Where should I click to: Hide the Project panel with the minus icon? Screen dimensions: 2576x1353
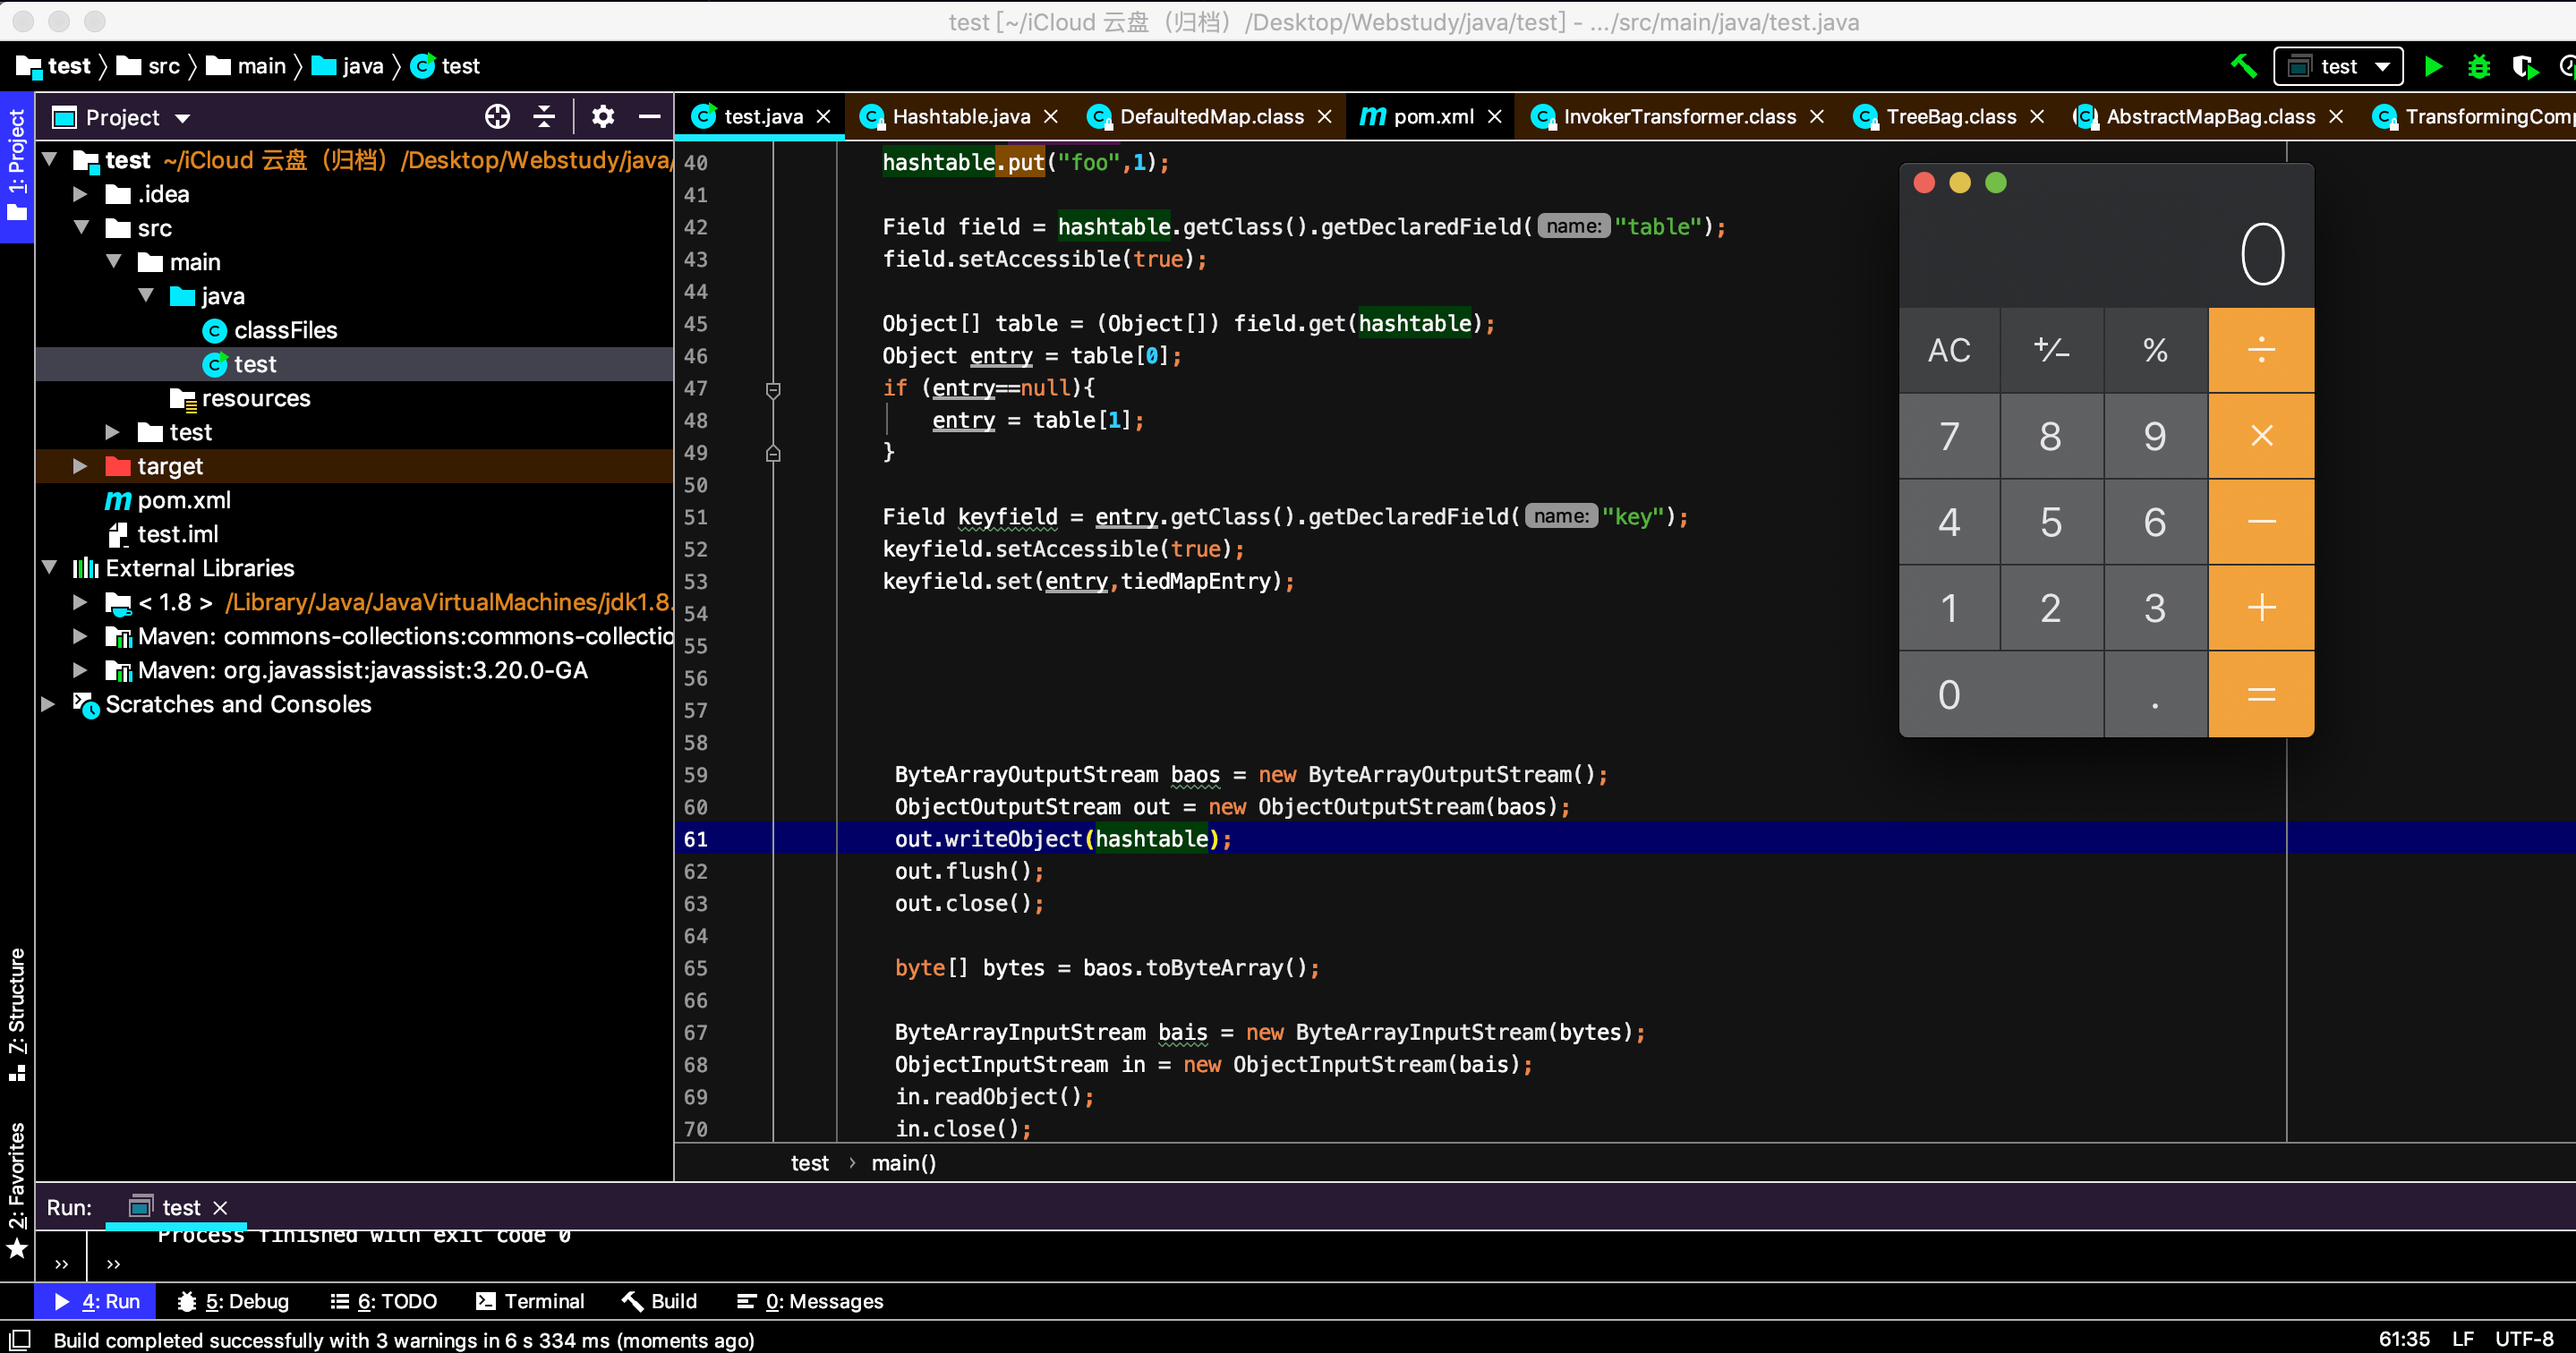pos(649,117)
